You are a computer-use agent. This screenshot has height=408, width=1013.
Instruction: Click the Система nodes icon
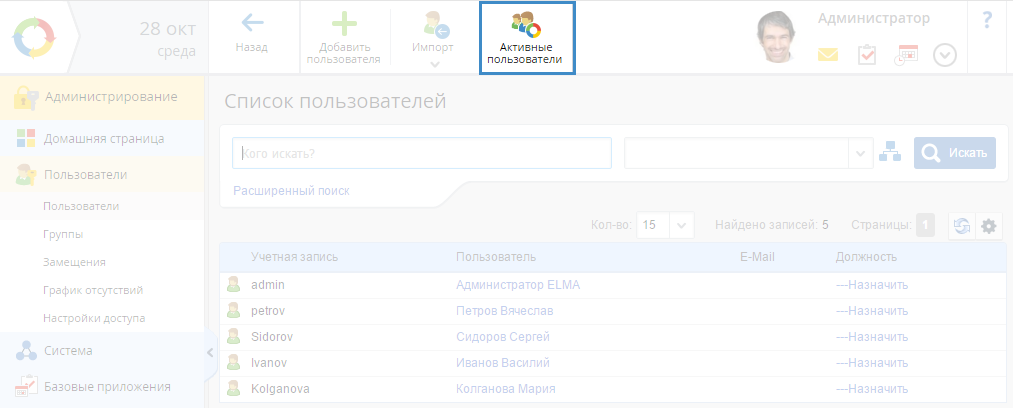26,351
